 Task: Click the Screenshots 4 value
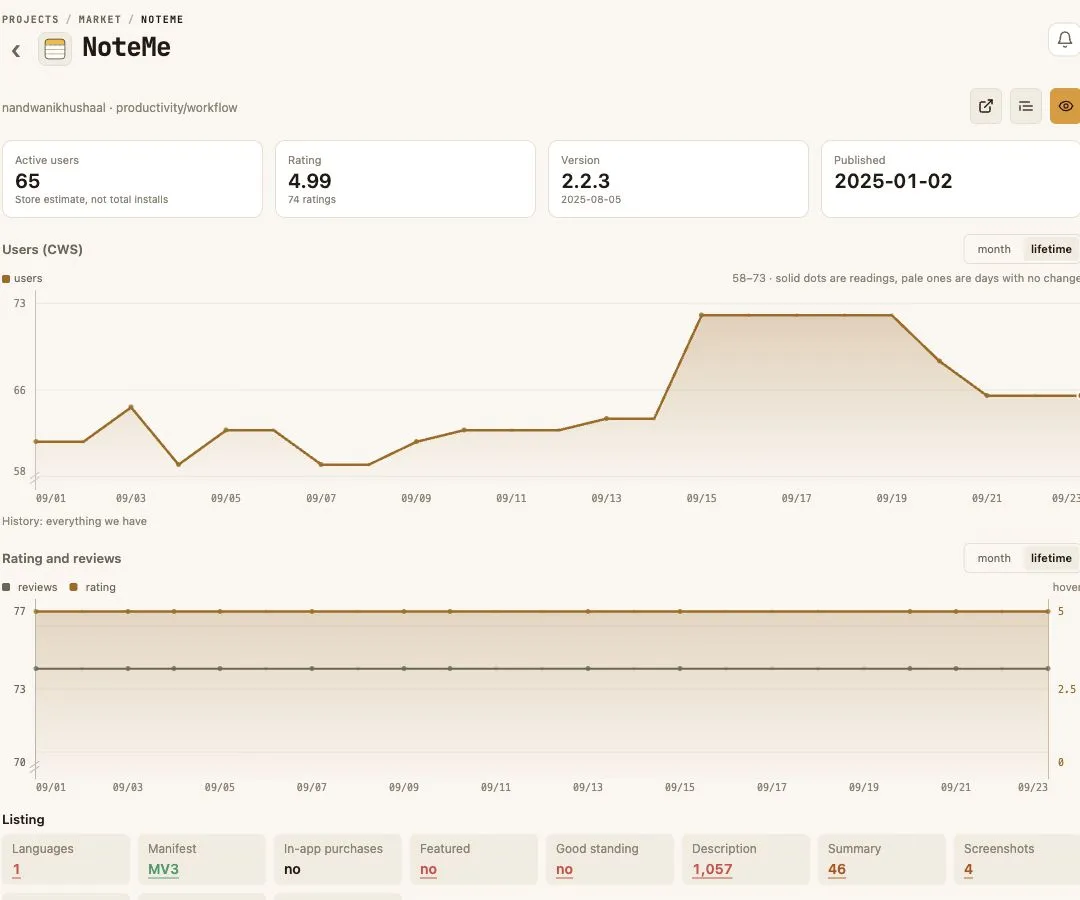tap(968, 870)
